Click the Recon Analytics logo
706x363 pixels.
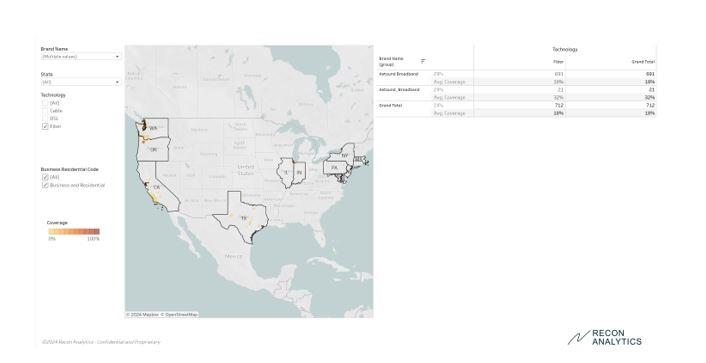[x=605, y=337]
